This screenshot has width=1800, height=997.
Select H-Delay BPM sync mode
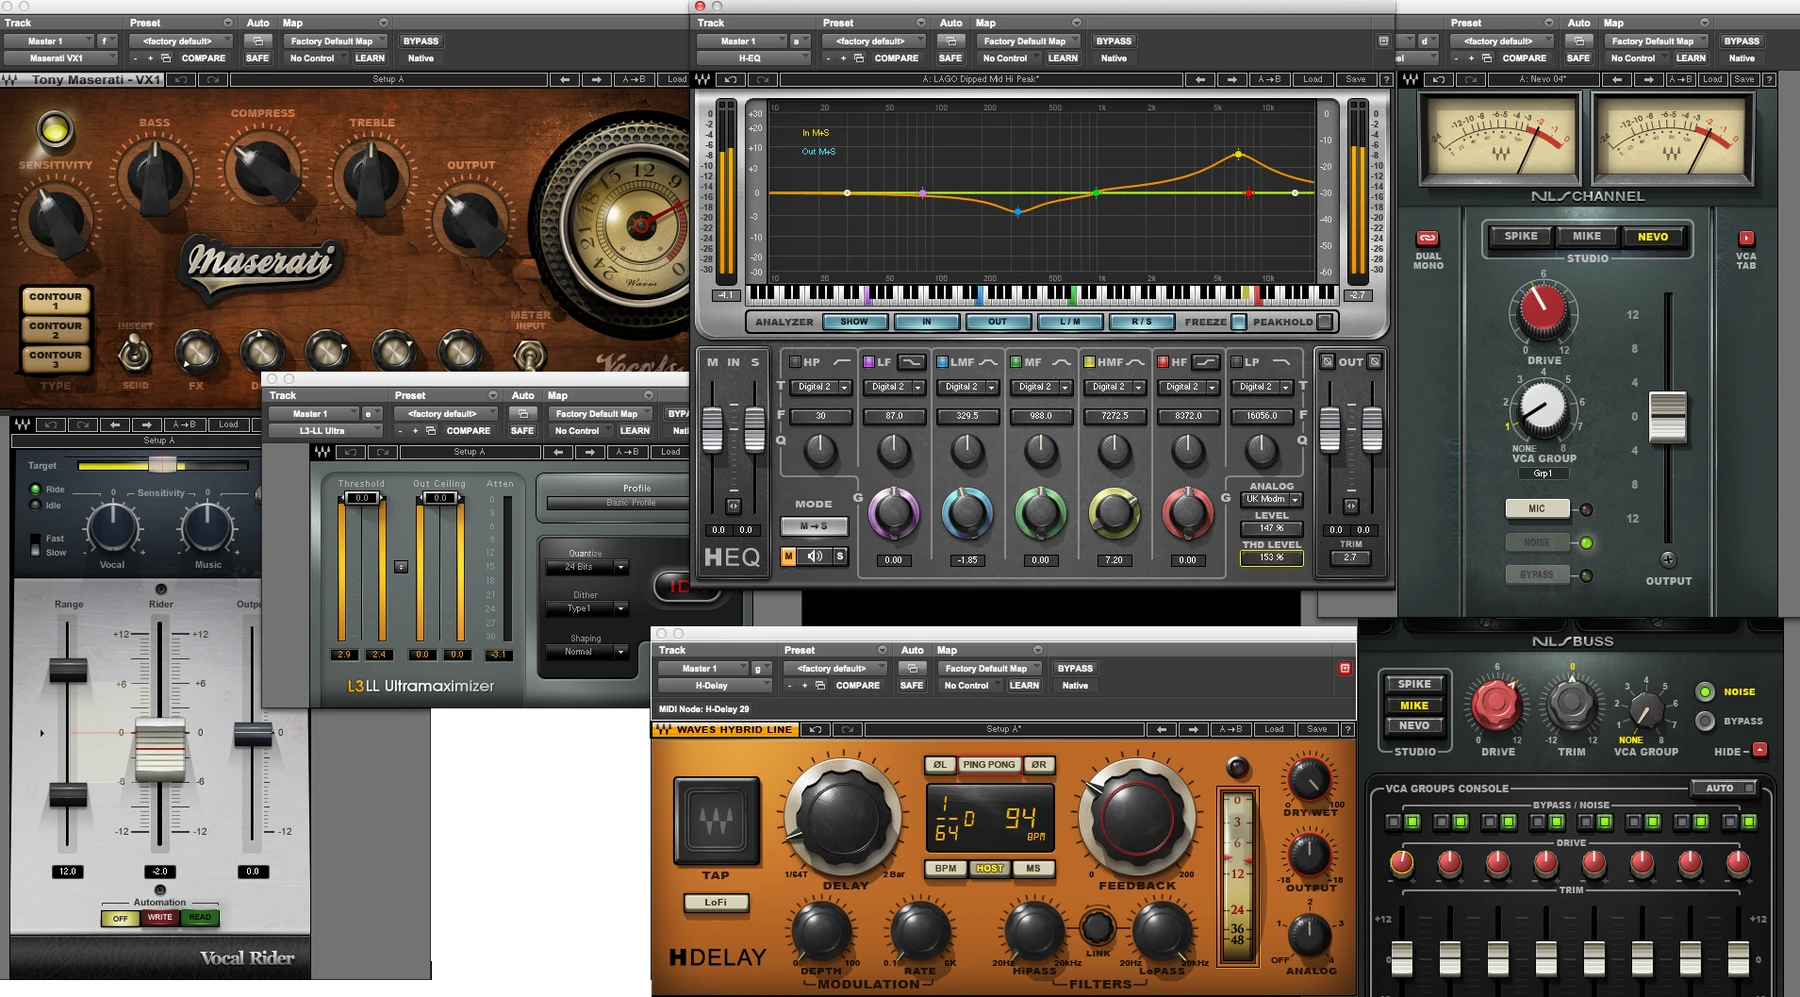946,869
